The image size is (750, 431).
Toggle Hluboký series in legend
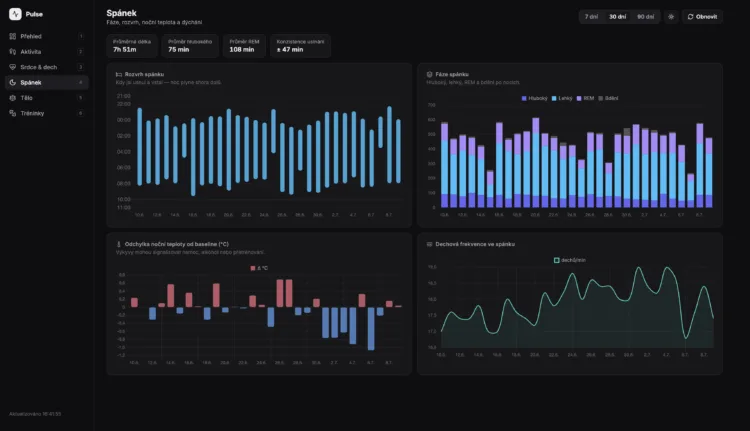tap(534, 99)
